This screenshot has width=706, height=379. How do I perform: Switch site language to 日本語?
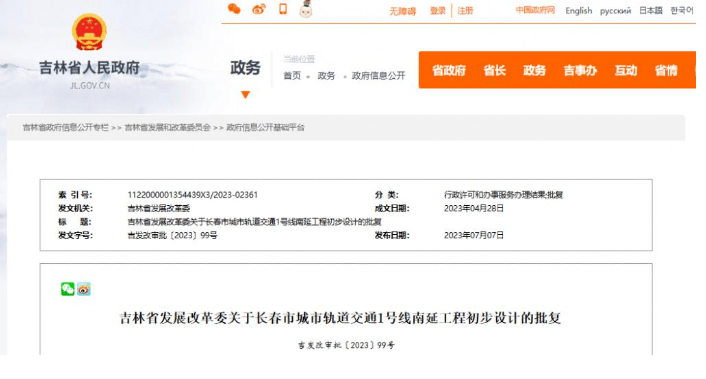tap(651, 10)
